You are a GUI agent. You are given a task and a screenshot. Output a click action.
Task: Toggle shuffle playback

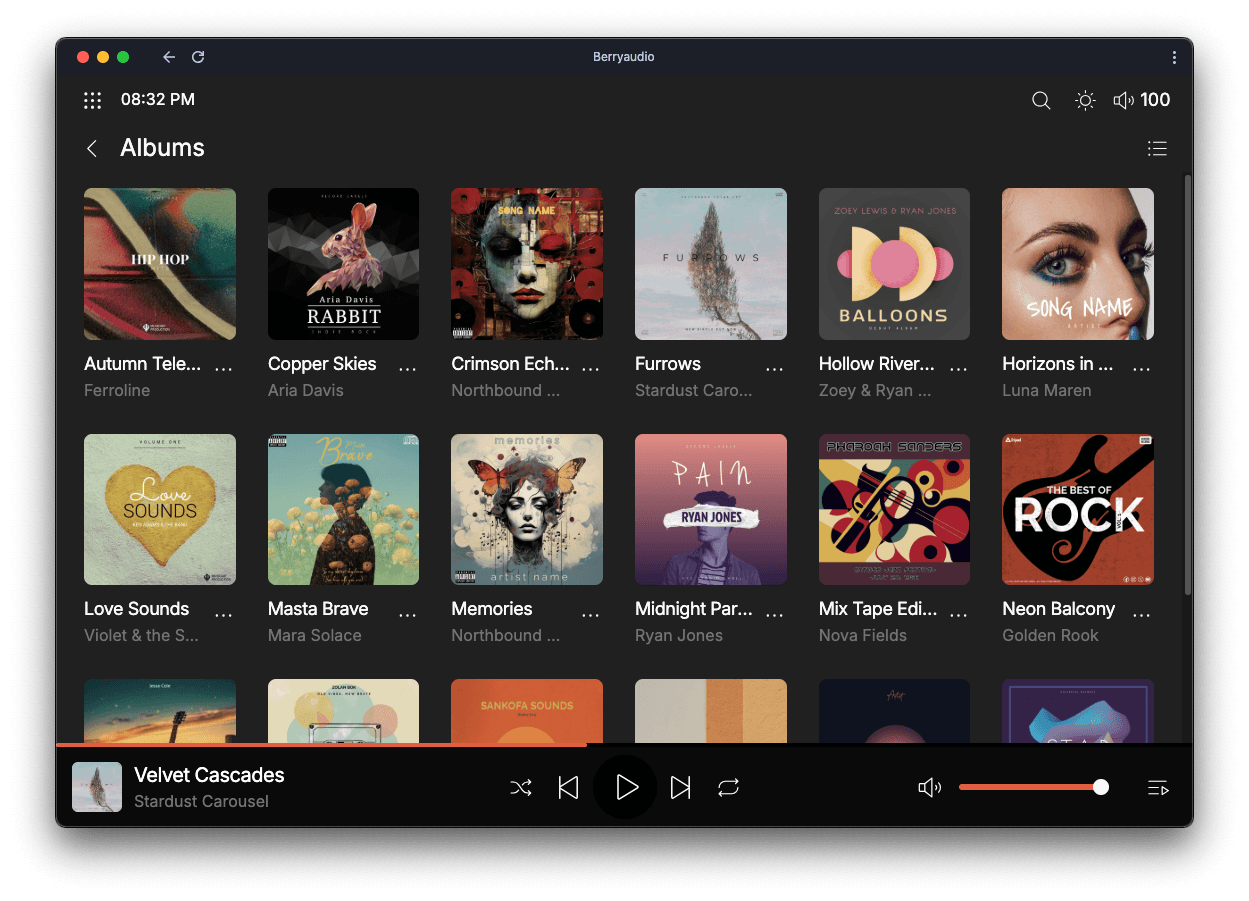[x=521, y=788]
